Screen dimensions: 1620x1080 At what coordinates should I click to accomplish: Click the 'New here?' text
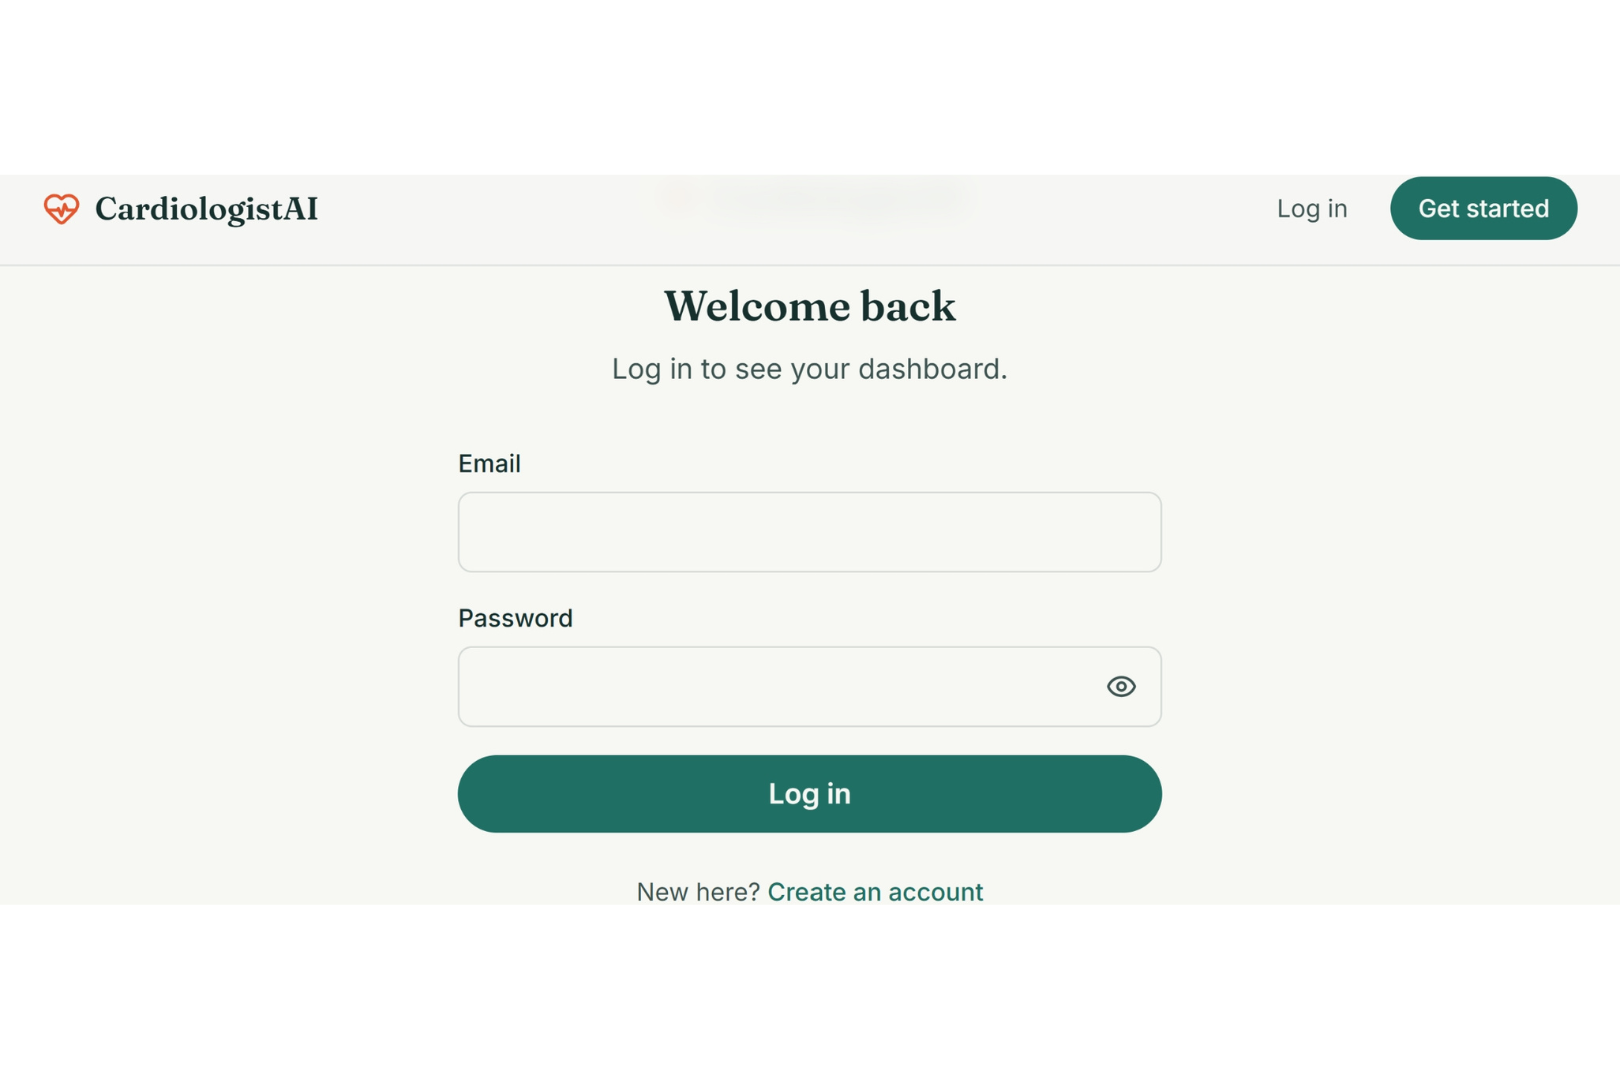coord(698,892)
